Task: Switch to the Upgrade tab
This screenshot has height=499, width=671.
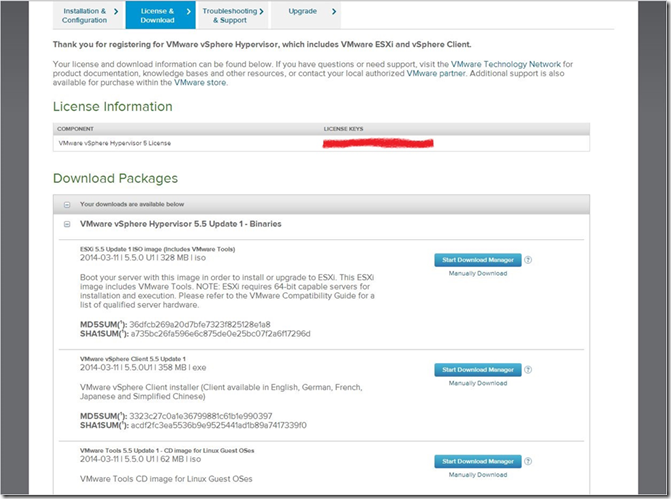Action: pos(306,15)
